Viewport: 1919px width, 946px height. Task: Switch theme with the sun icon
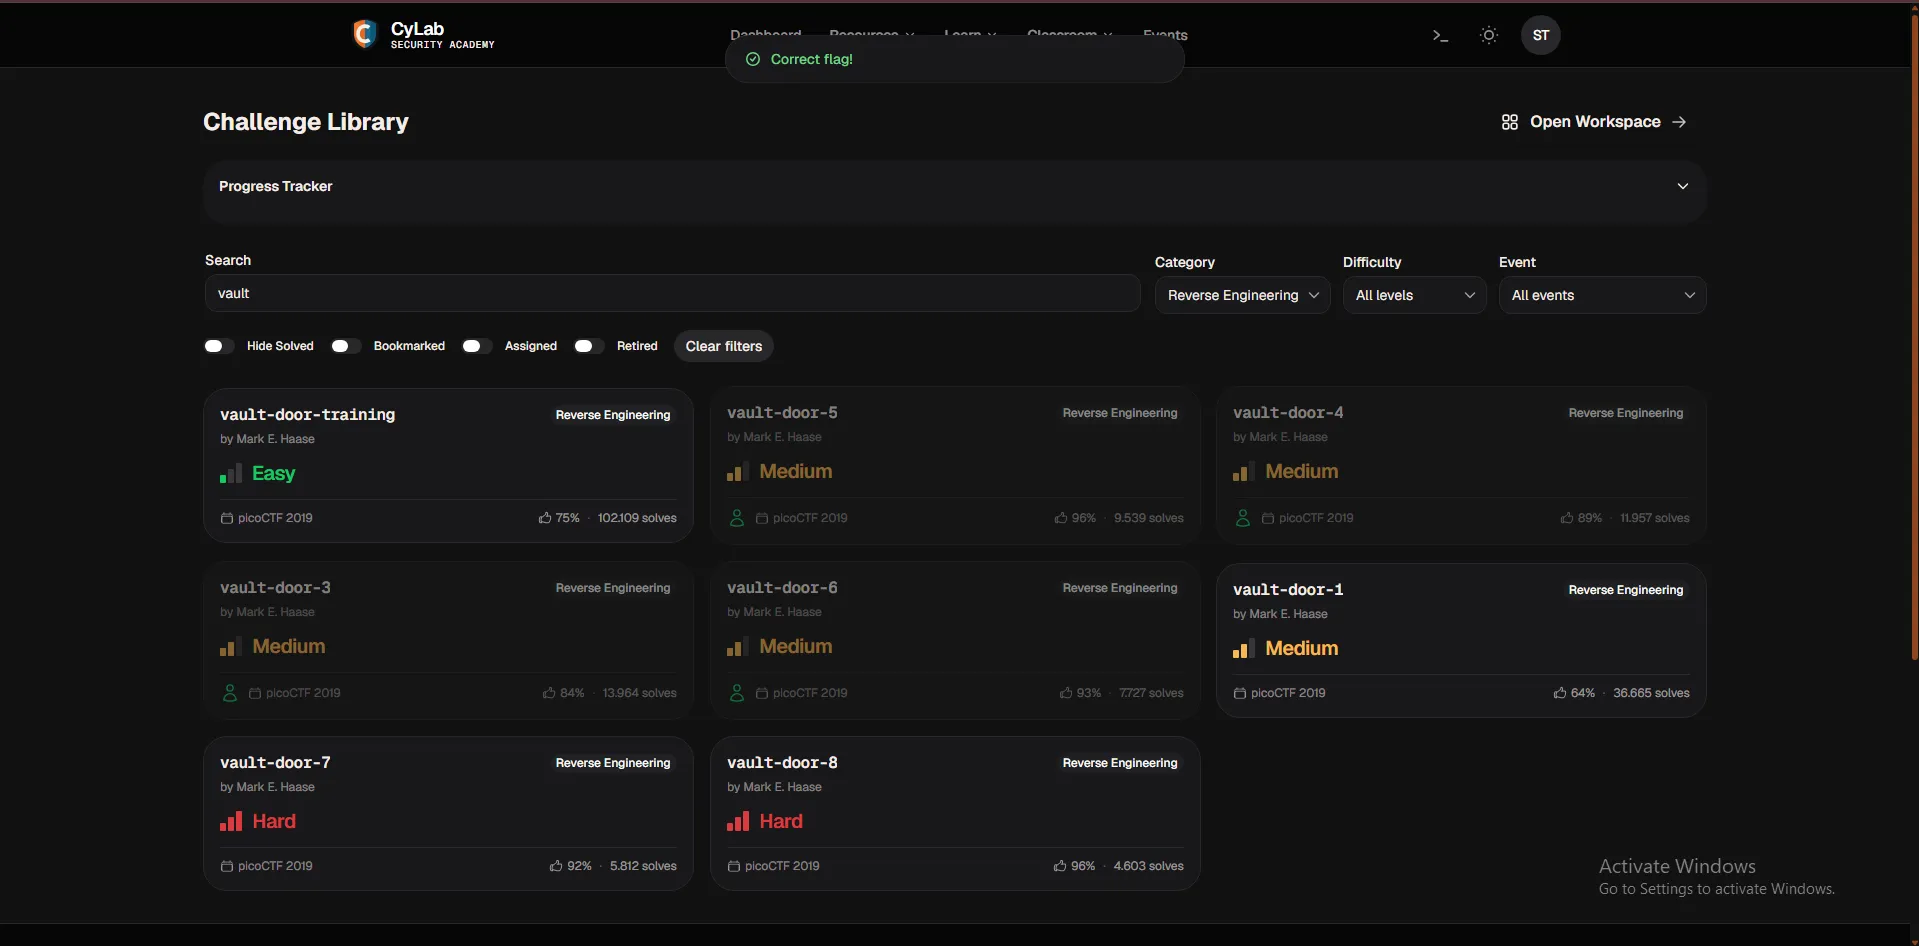point(1489,35)
